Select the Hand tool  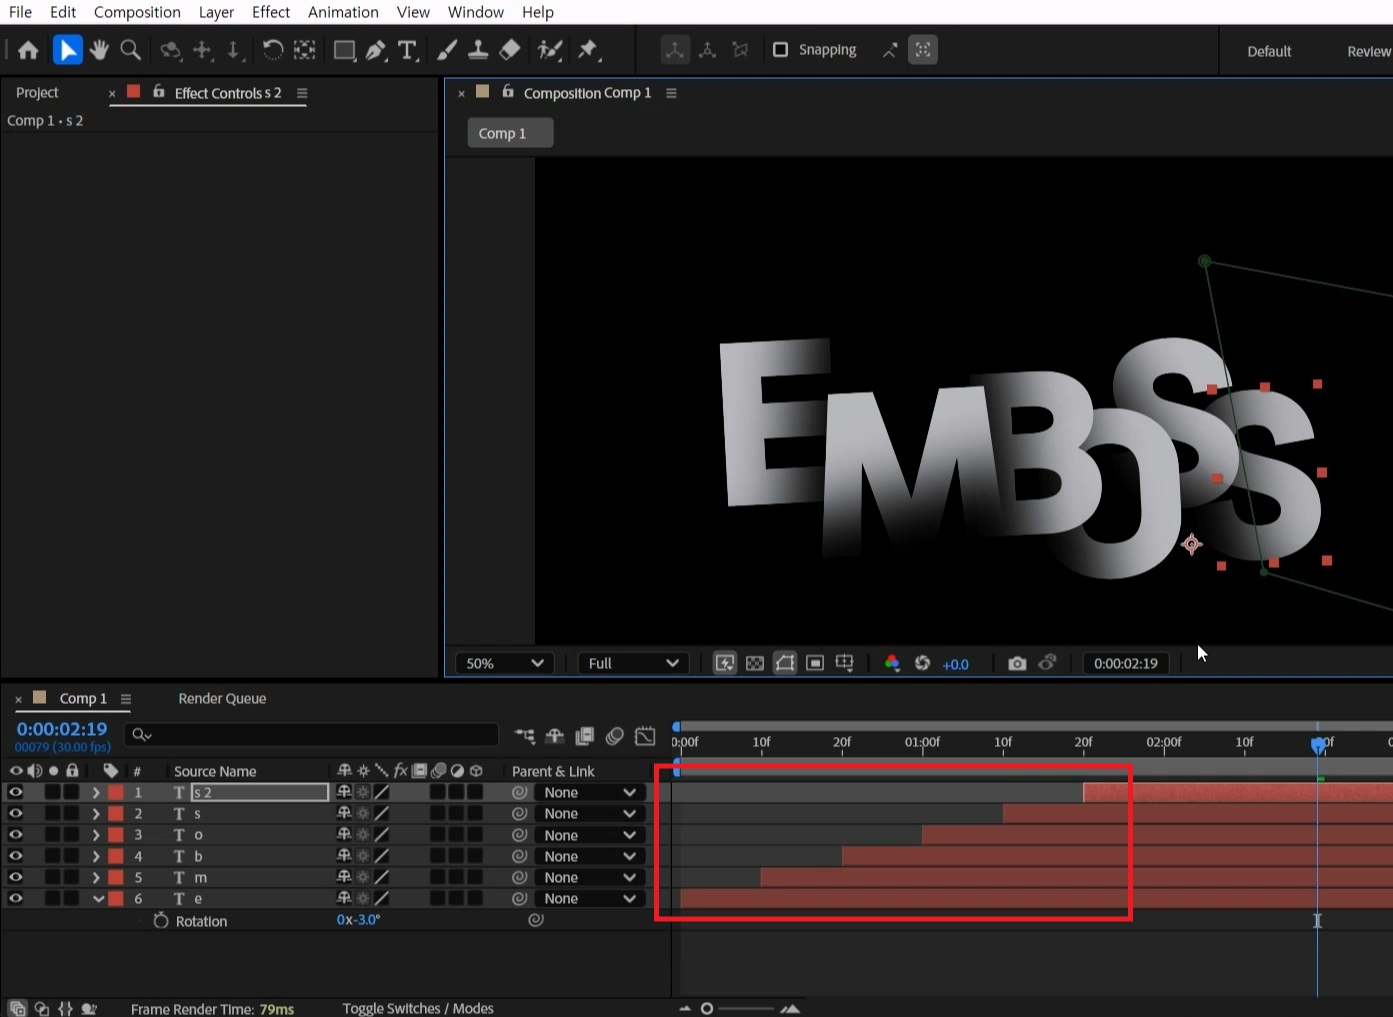click(x=99, y=50)
